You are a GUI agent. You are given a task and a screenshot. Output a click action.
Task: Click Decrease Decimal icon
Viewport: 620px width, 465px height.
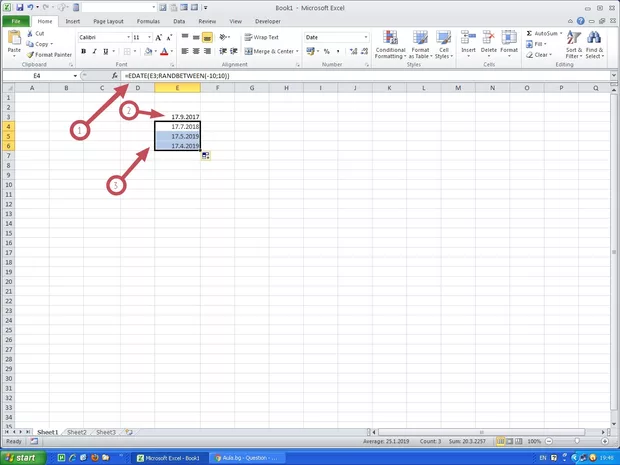coord(364,51)
